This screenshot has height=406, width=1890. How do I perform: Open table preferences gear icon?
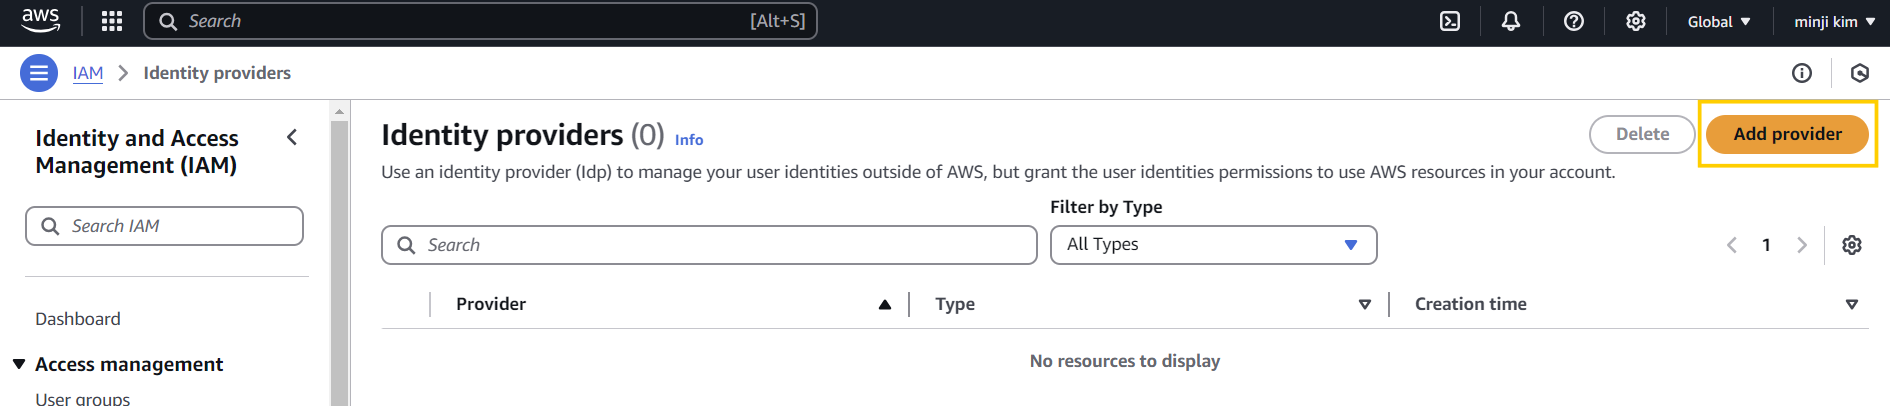(x=1852, y=245)
